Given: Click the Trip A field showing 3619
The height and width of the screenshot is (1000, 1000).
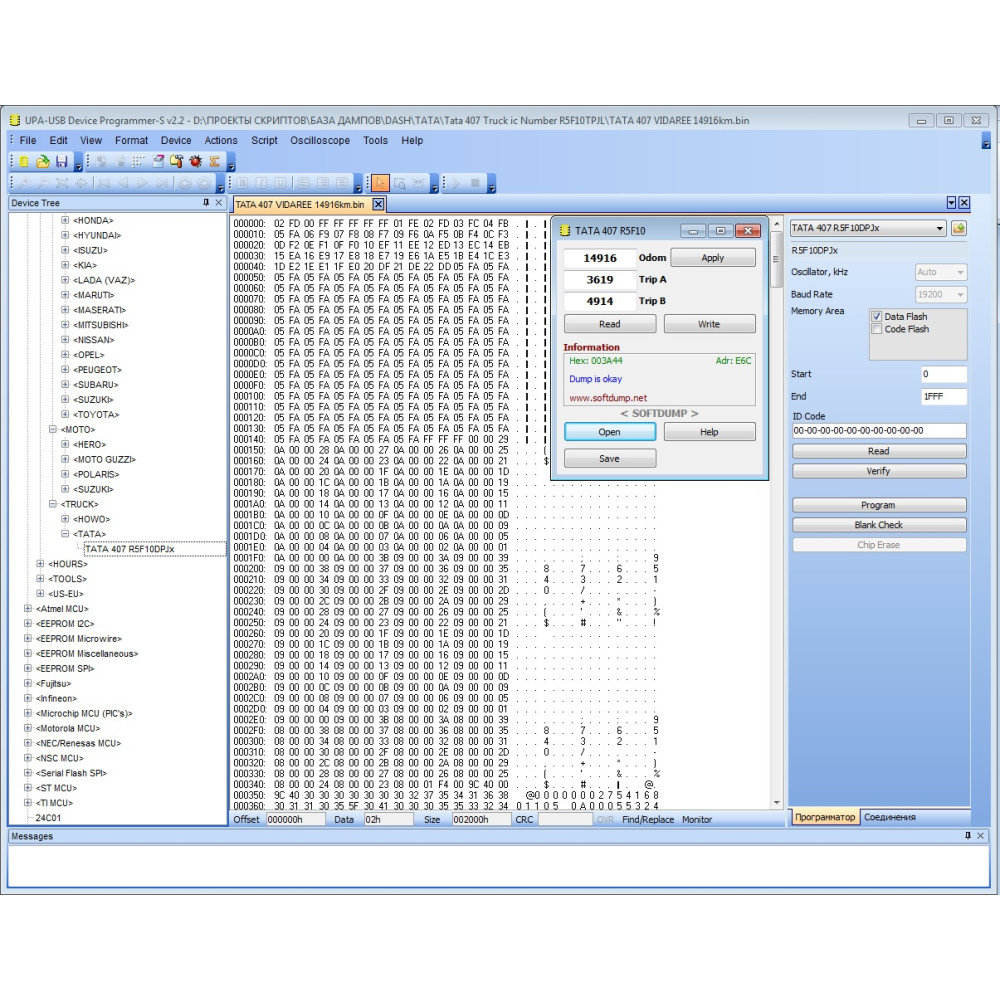Looking at the screenshot, I should 600,279.
